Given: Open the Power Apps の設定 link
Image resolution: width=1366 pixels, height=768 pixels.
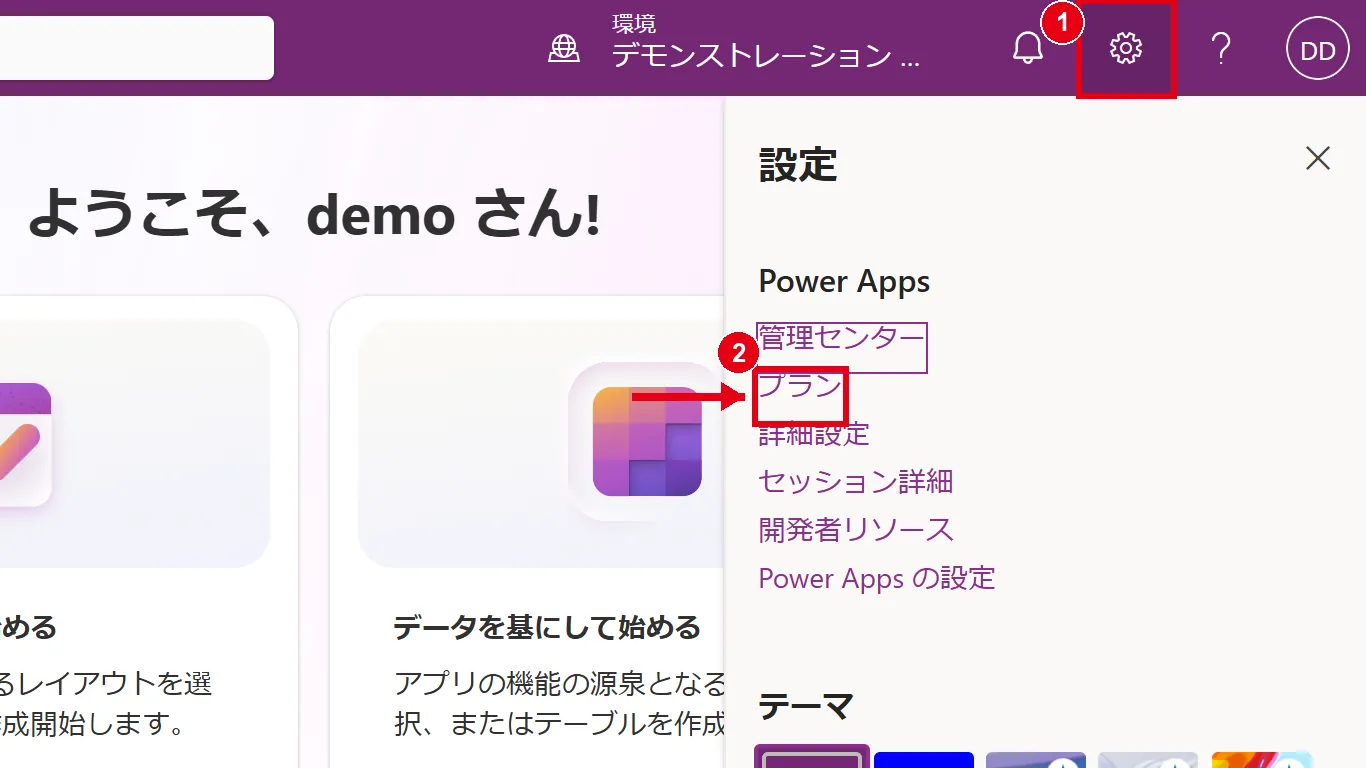Looking at the screenshot, I should [x=877, y=578].
